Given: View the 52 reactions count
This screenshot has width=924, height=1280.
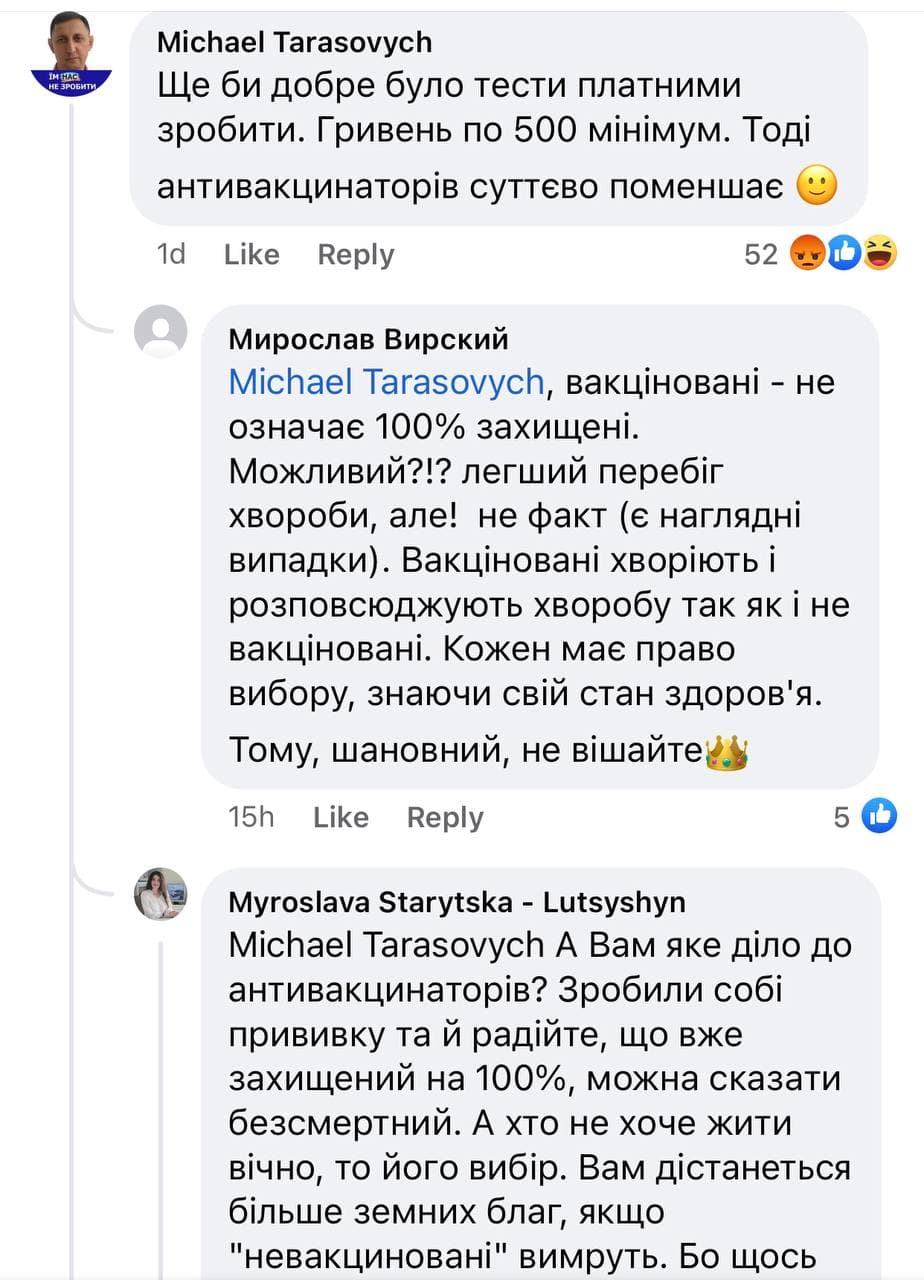Looking at the screenshot, I should point(761,255).
